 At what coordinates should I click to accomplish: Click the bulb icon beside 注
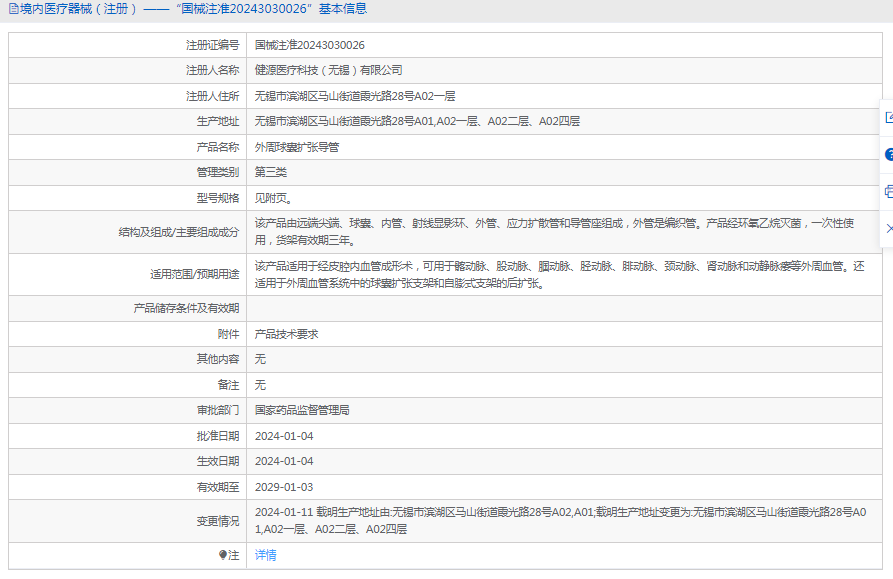[x=223, y=555]
